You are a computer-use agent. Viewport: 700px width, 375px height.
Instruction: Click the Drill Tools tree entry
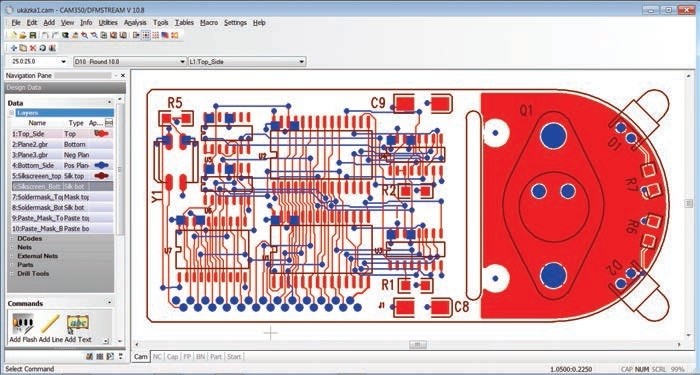click(33, 273)
